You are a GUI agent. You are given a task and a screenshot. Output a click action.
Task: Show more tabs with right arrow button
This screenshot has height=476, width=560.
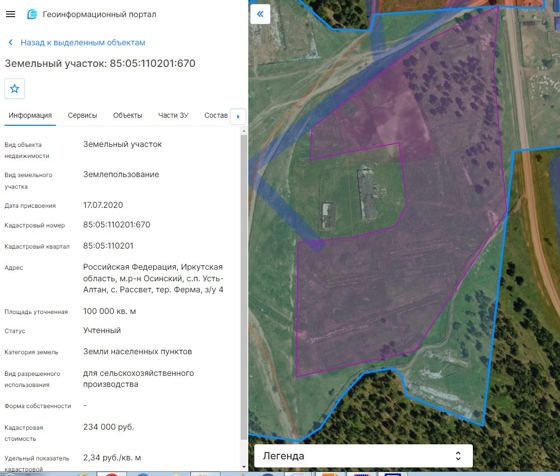pos(238,116)
